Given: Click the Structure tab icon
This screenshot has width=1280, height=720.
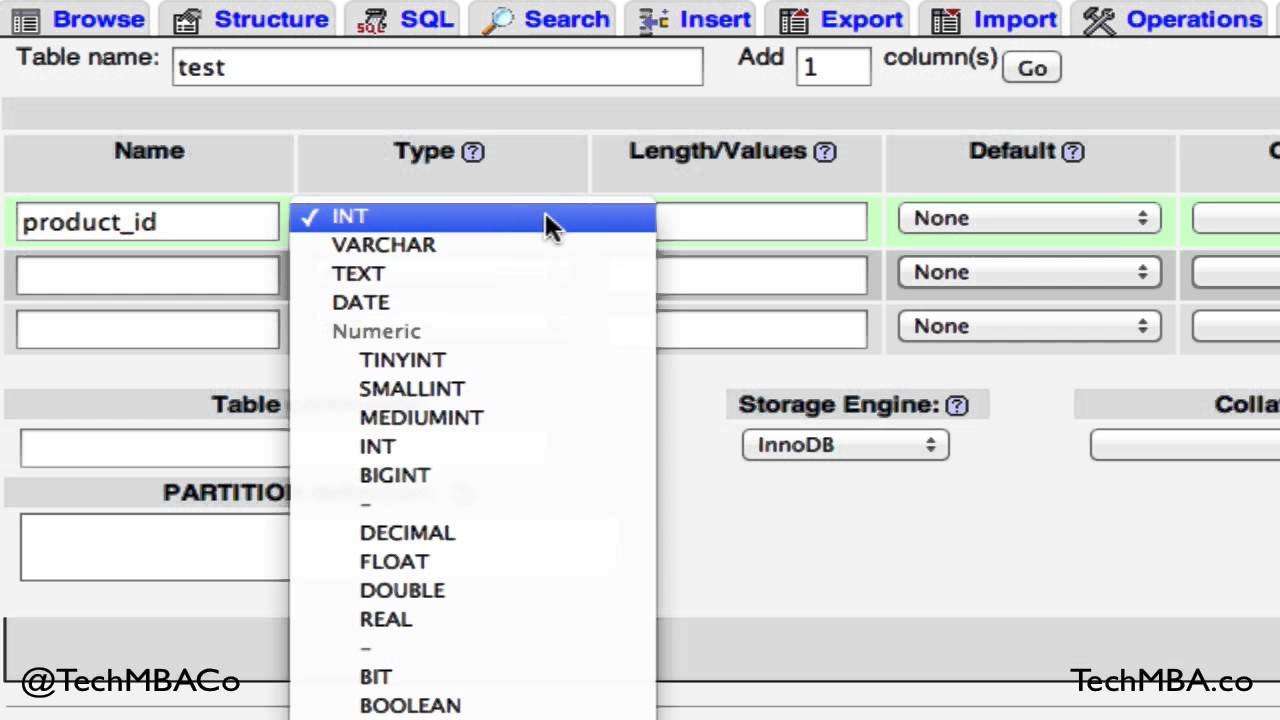Looking at the screenshot, I should [187, 20].
